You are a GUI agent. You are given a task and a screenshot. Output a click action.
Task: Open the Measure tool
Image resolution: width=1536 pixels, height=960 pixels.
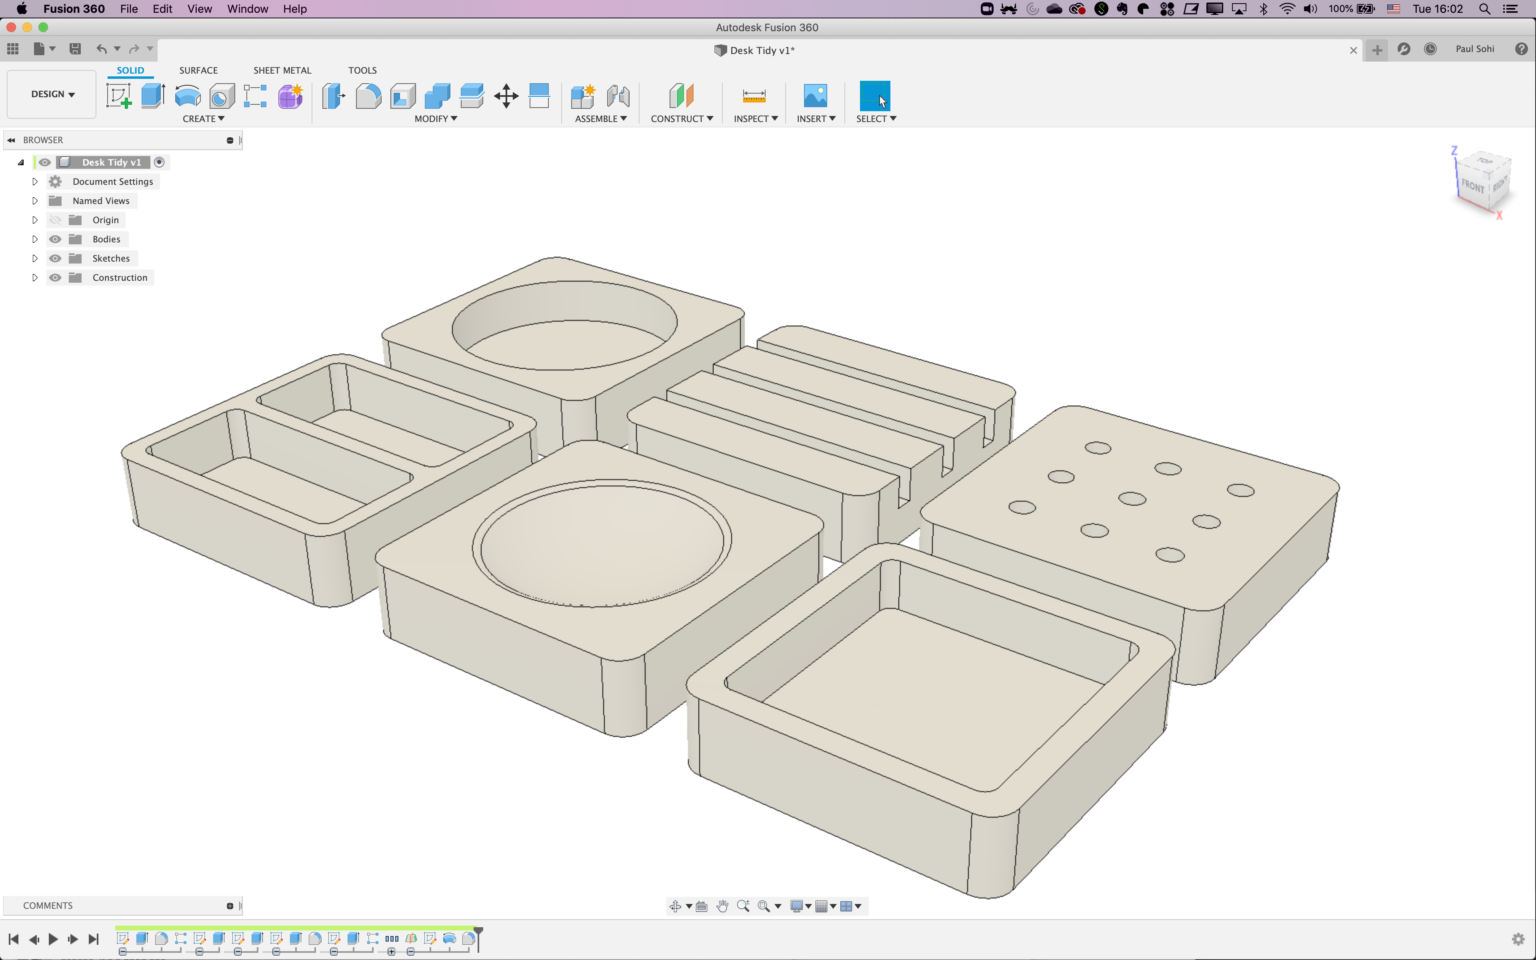tap(754, 96)
